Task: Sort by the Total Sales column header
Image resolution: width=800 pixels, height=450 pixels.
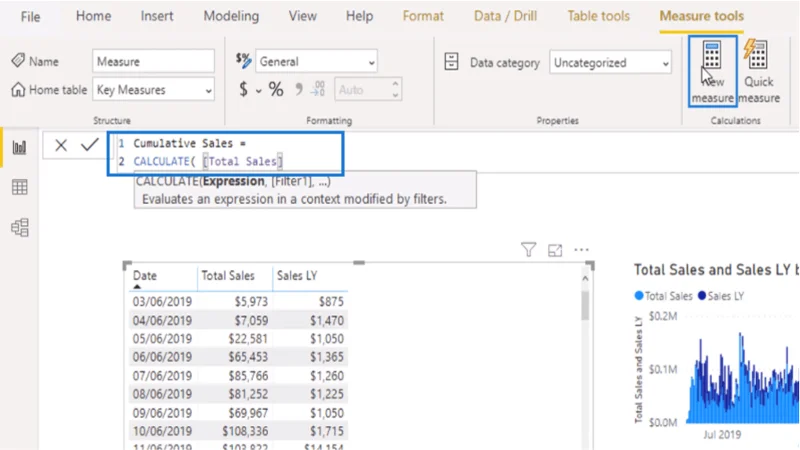Action: coord(228,276)
